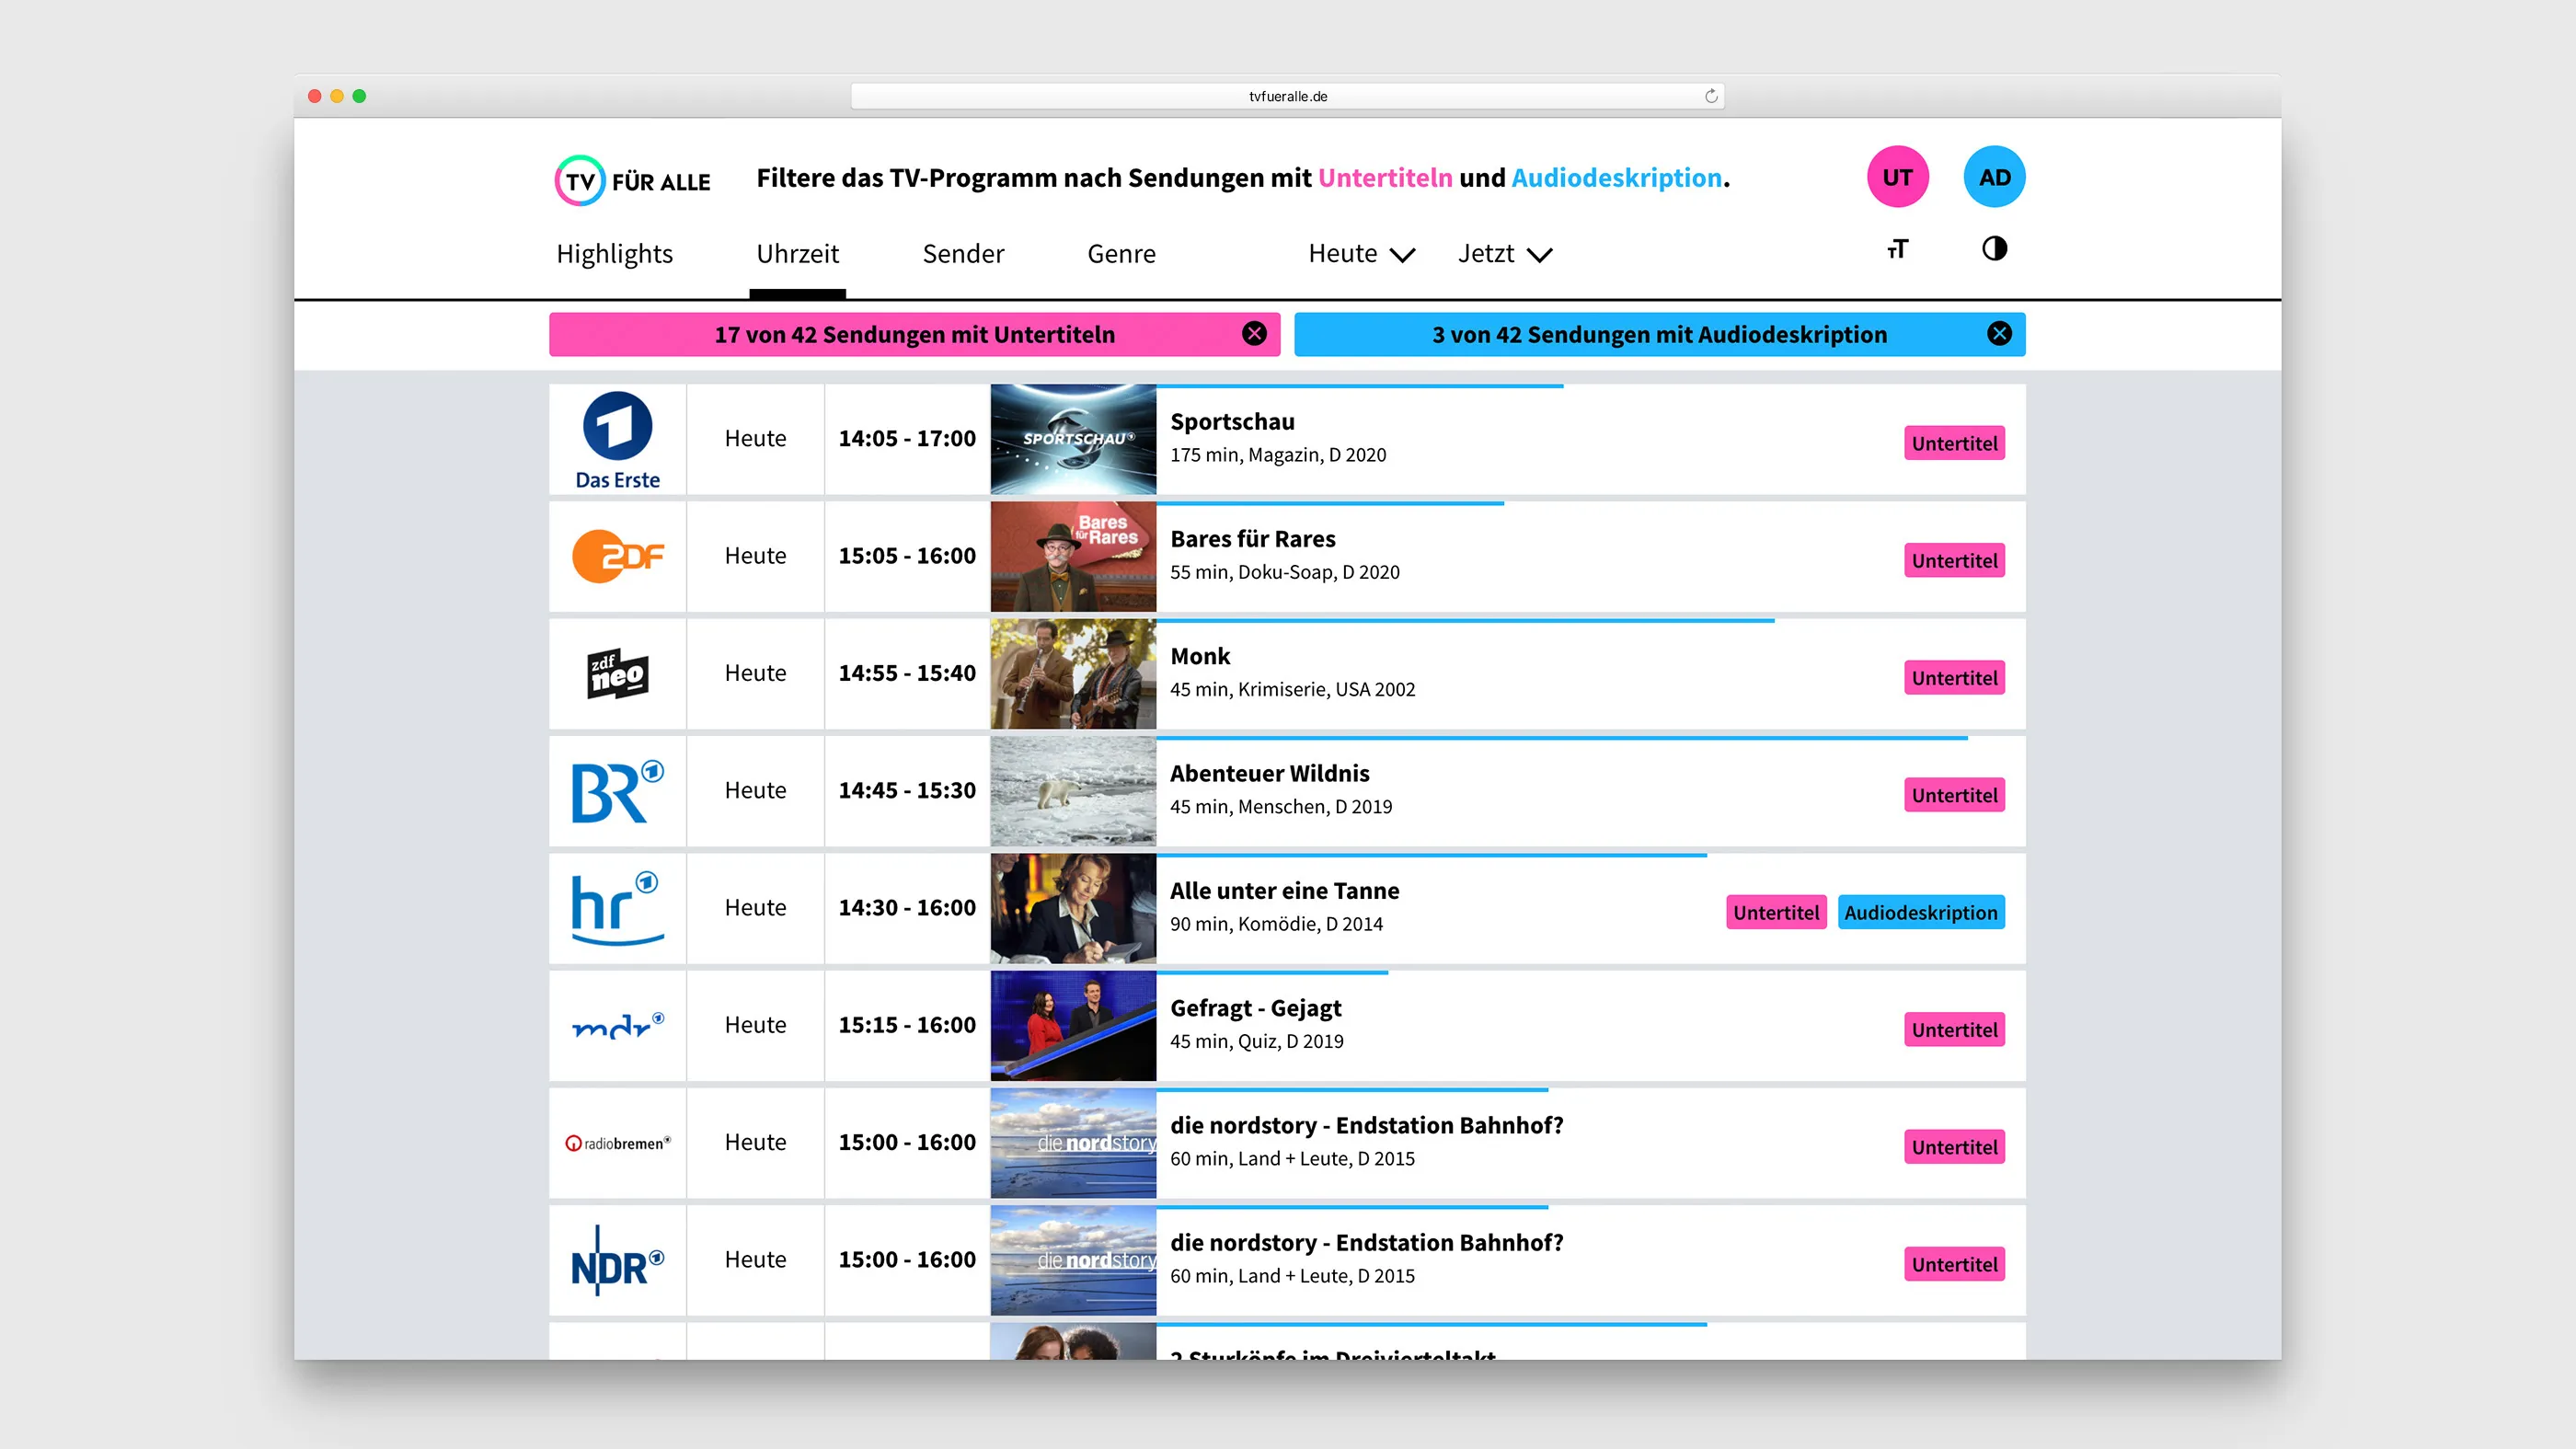Click the Abenteuer Wildnis progress bar
This screenshot has width=2576, height=1449.
(1562, 738)
